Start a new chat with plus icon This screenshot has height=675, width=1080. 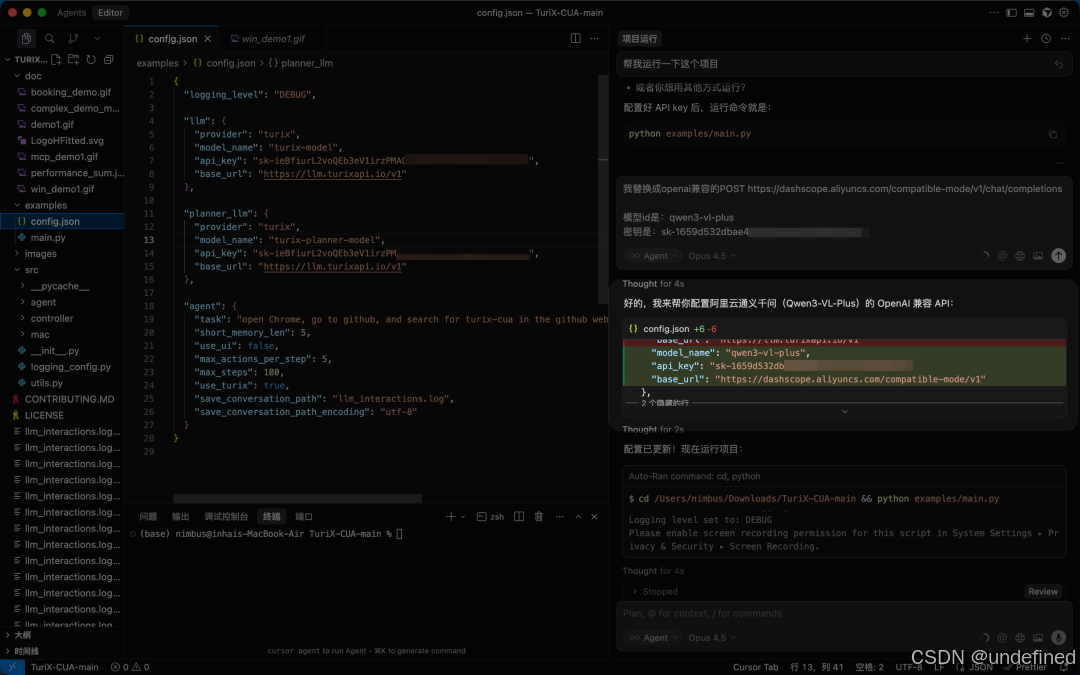1026,39
